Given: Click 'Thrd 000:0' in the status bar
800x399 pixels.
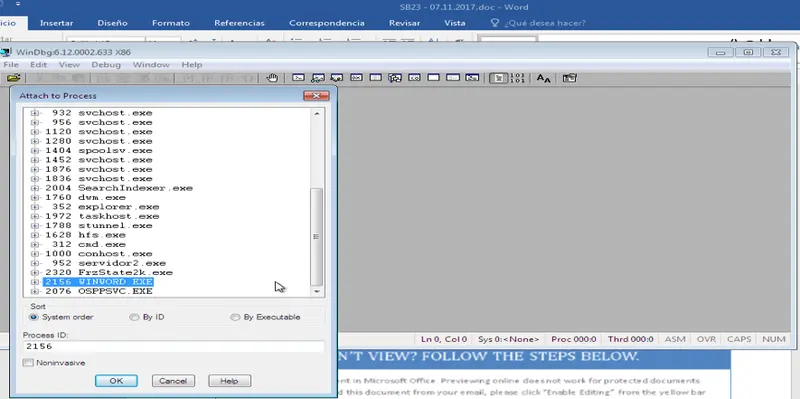Looking at the screenshot, I should (x=630, y=339).
